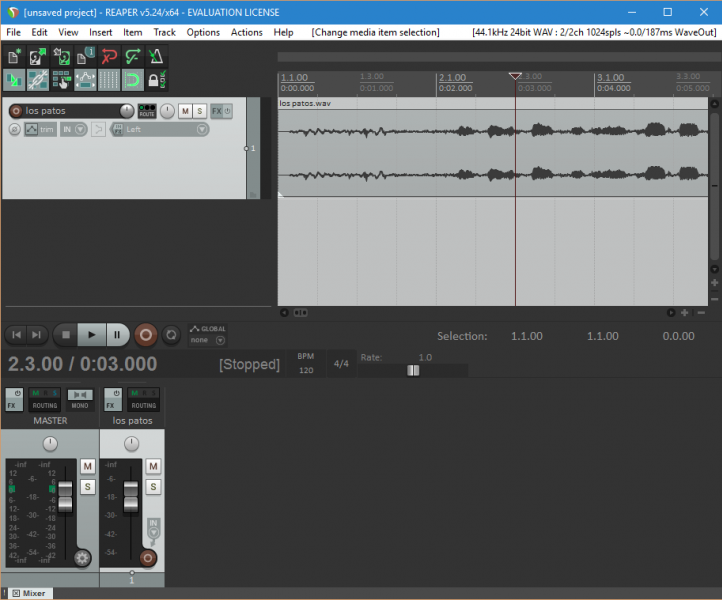Toggle the locking padlock toolbar icon
This screenshot has width=722, height=600.
156,80
